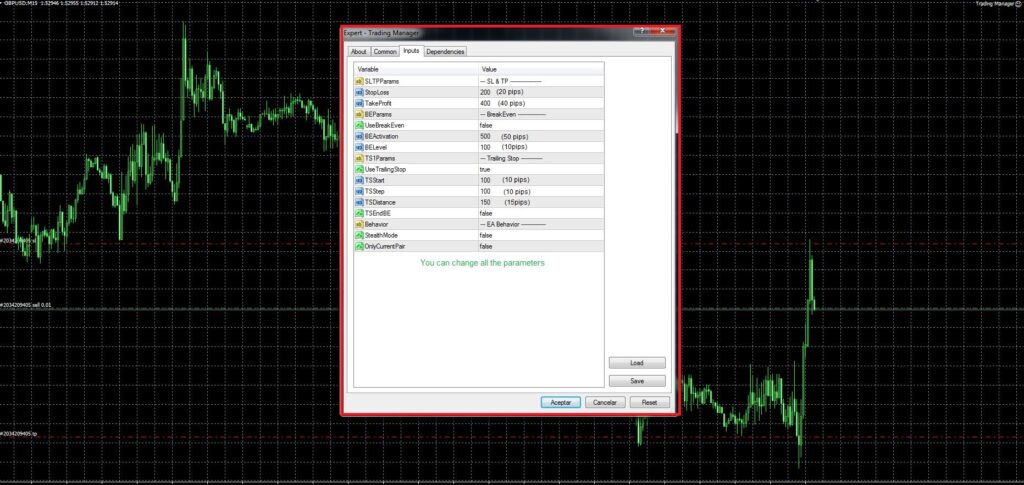Image resolution: width=1024 pixels, height=485 pixels.
Task: Select the TSDistance variable name
Action: (380, 202)
